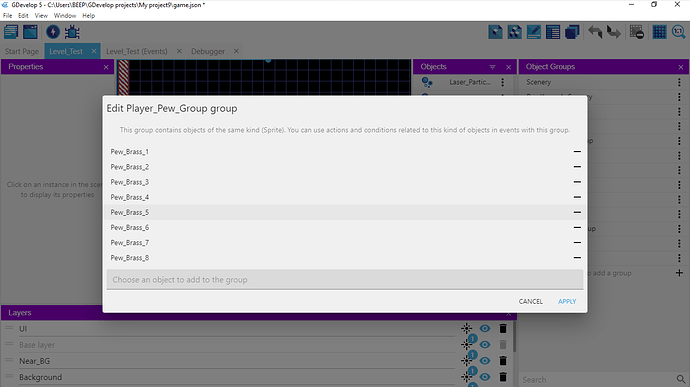Remove Pew_Brass_1 from the group

click(x=577, y=151)
